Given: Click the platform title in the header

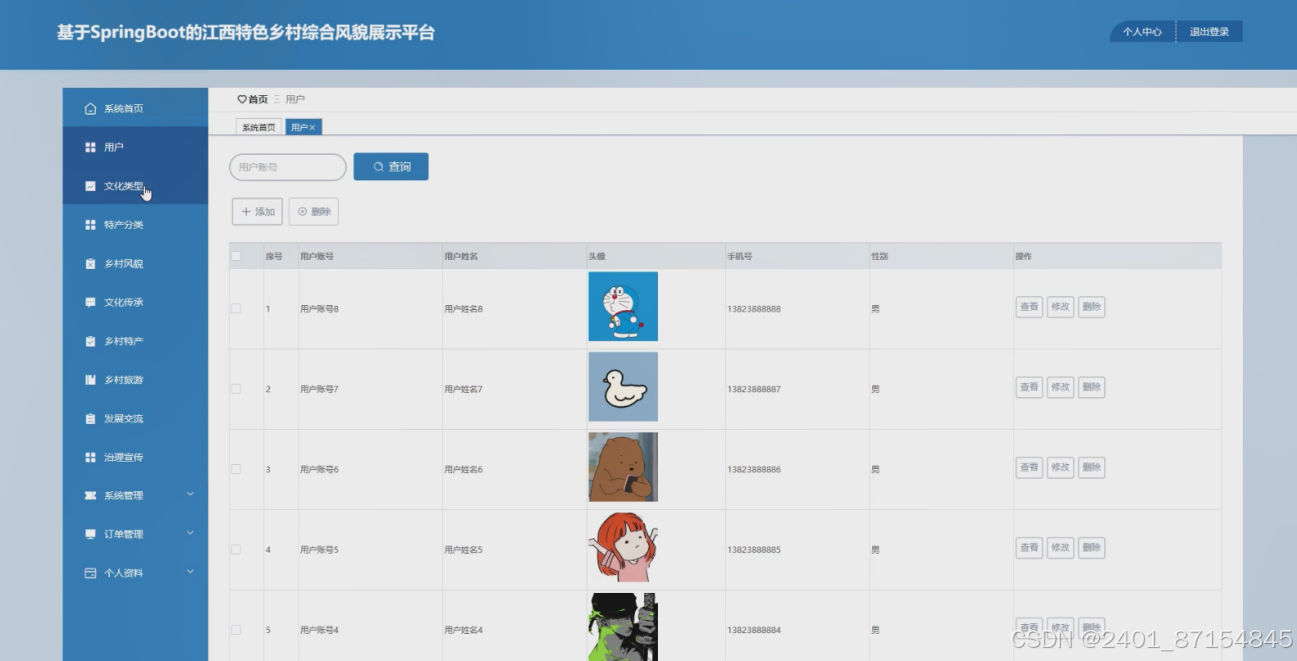Looking at the screenshot, I should pyautogui.click(x=246, y=32).
